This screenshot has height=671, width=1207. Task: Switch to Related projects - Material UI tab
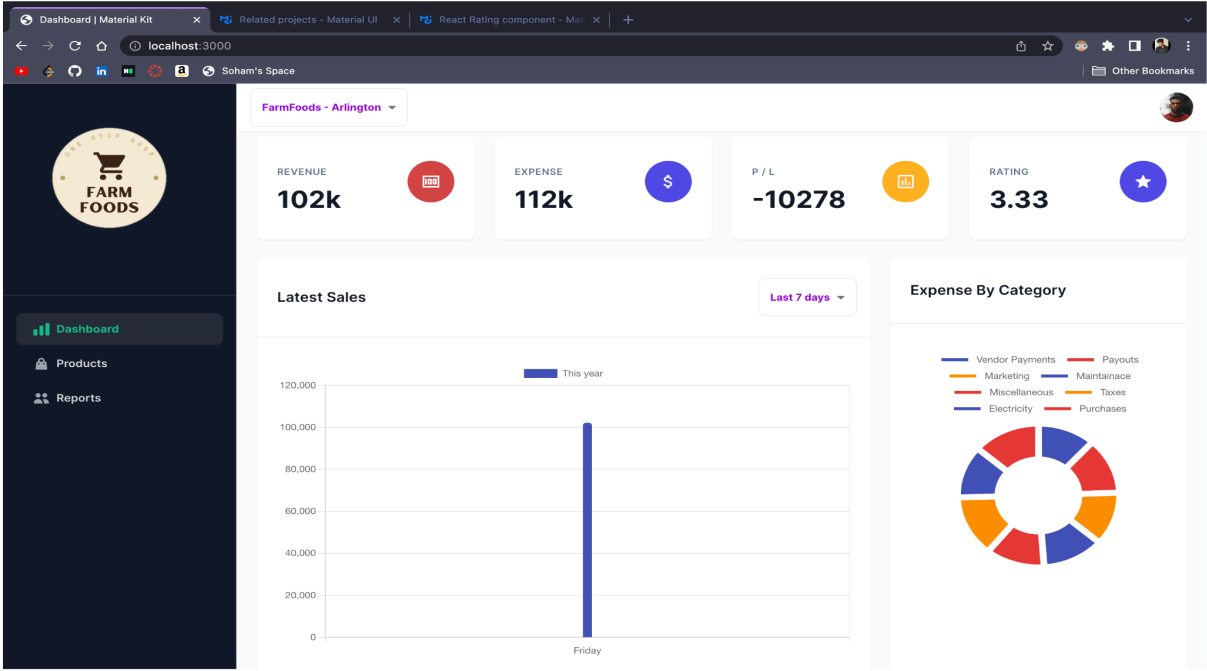point(308,20)
